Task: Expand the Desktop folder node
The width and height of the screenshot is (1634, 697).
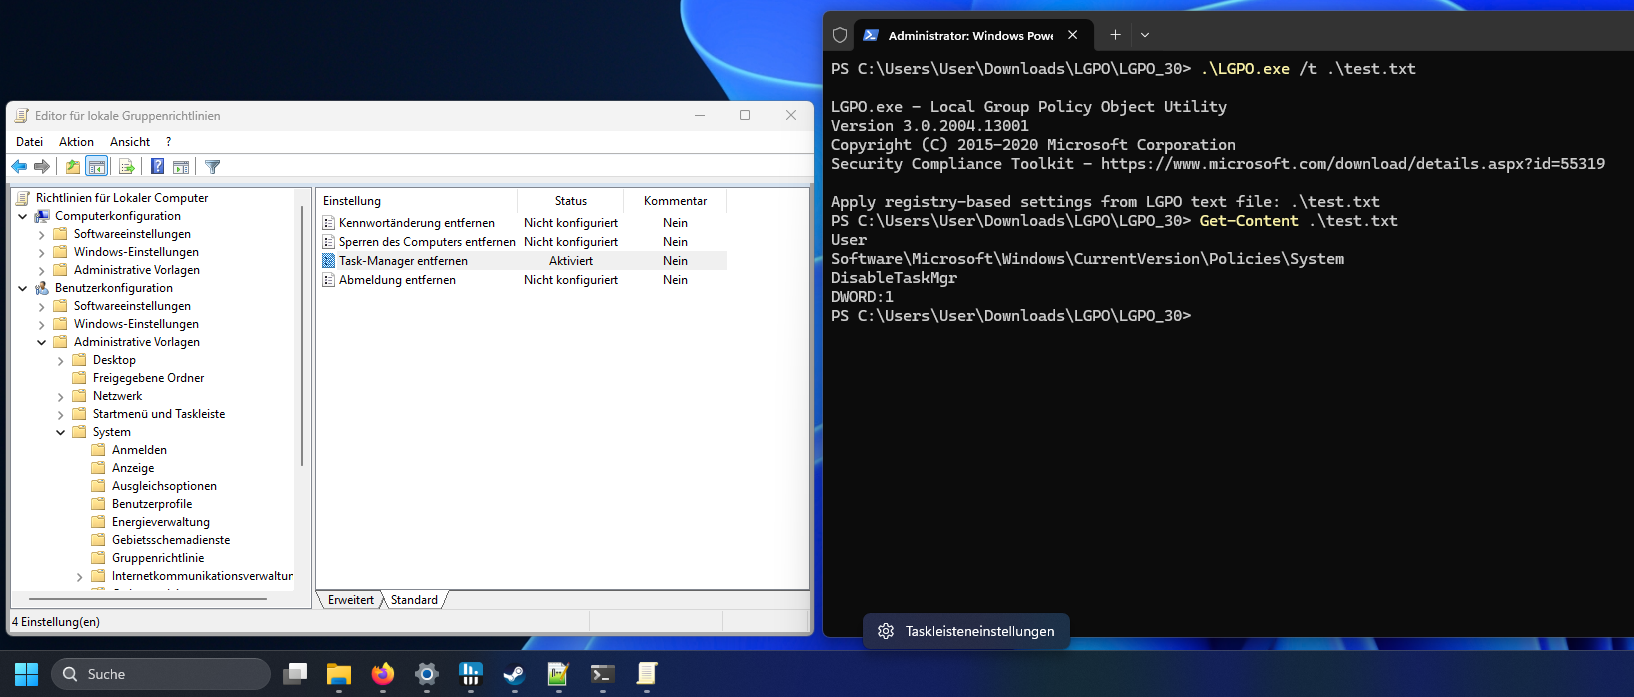Action: click(x=60, y=360)
